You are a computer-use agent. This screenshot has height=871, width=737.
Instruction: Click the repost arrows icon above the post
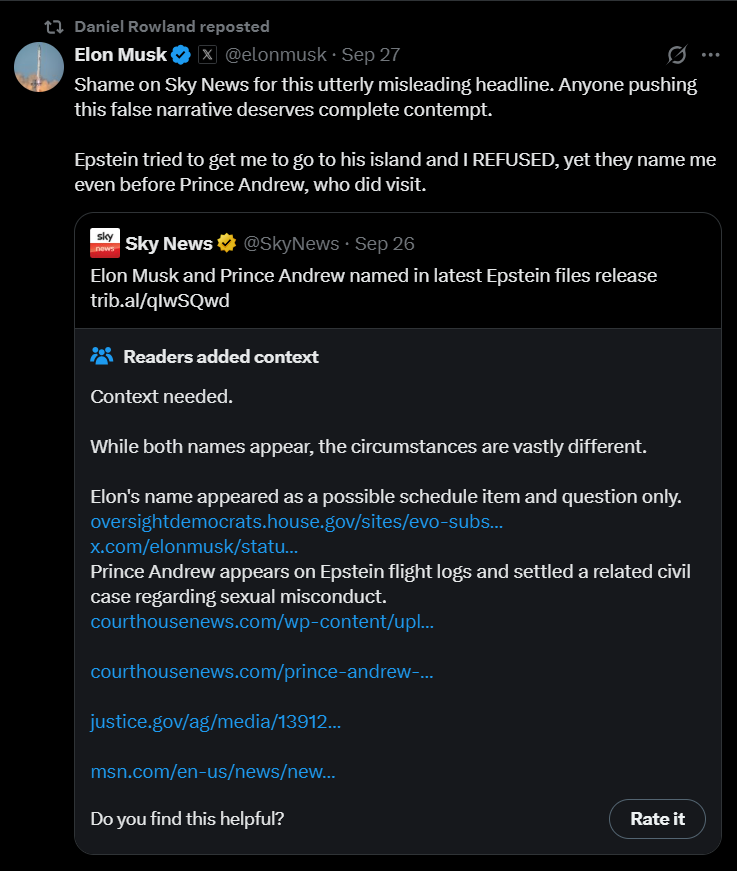[54, 26]
